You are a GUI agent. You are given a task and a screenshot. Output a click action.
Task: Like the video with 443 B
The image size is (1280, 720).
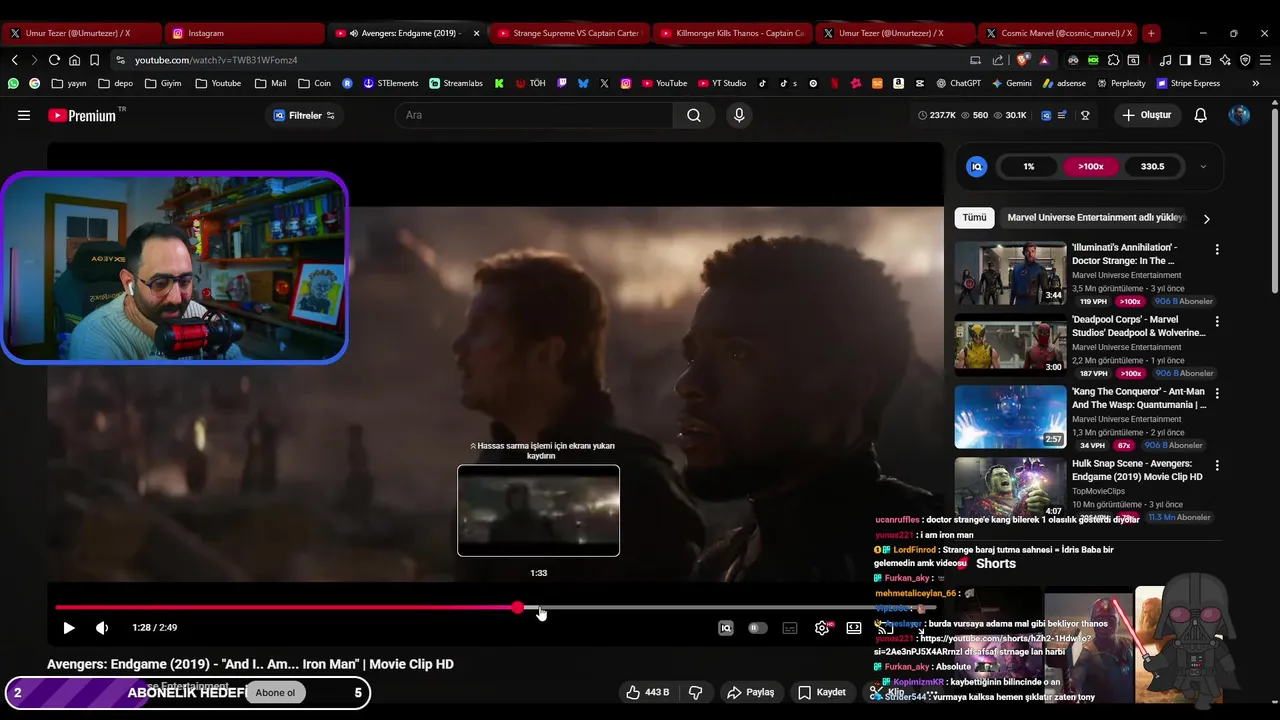tap(647, 692)
